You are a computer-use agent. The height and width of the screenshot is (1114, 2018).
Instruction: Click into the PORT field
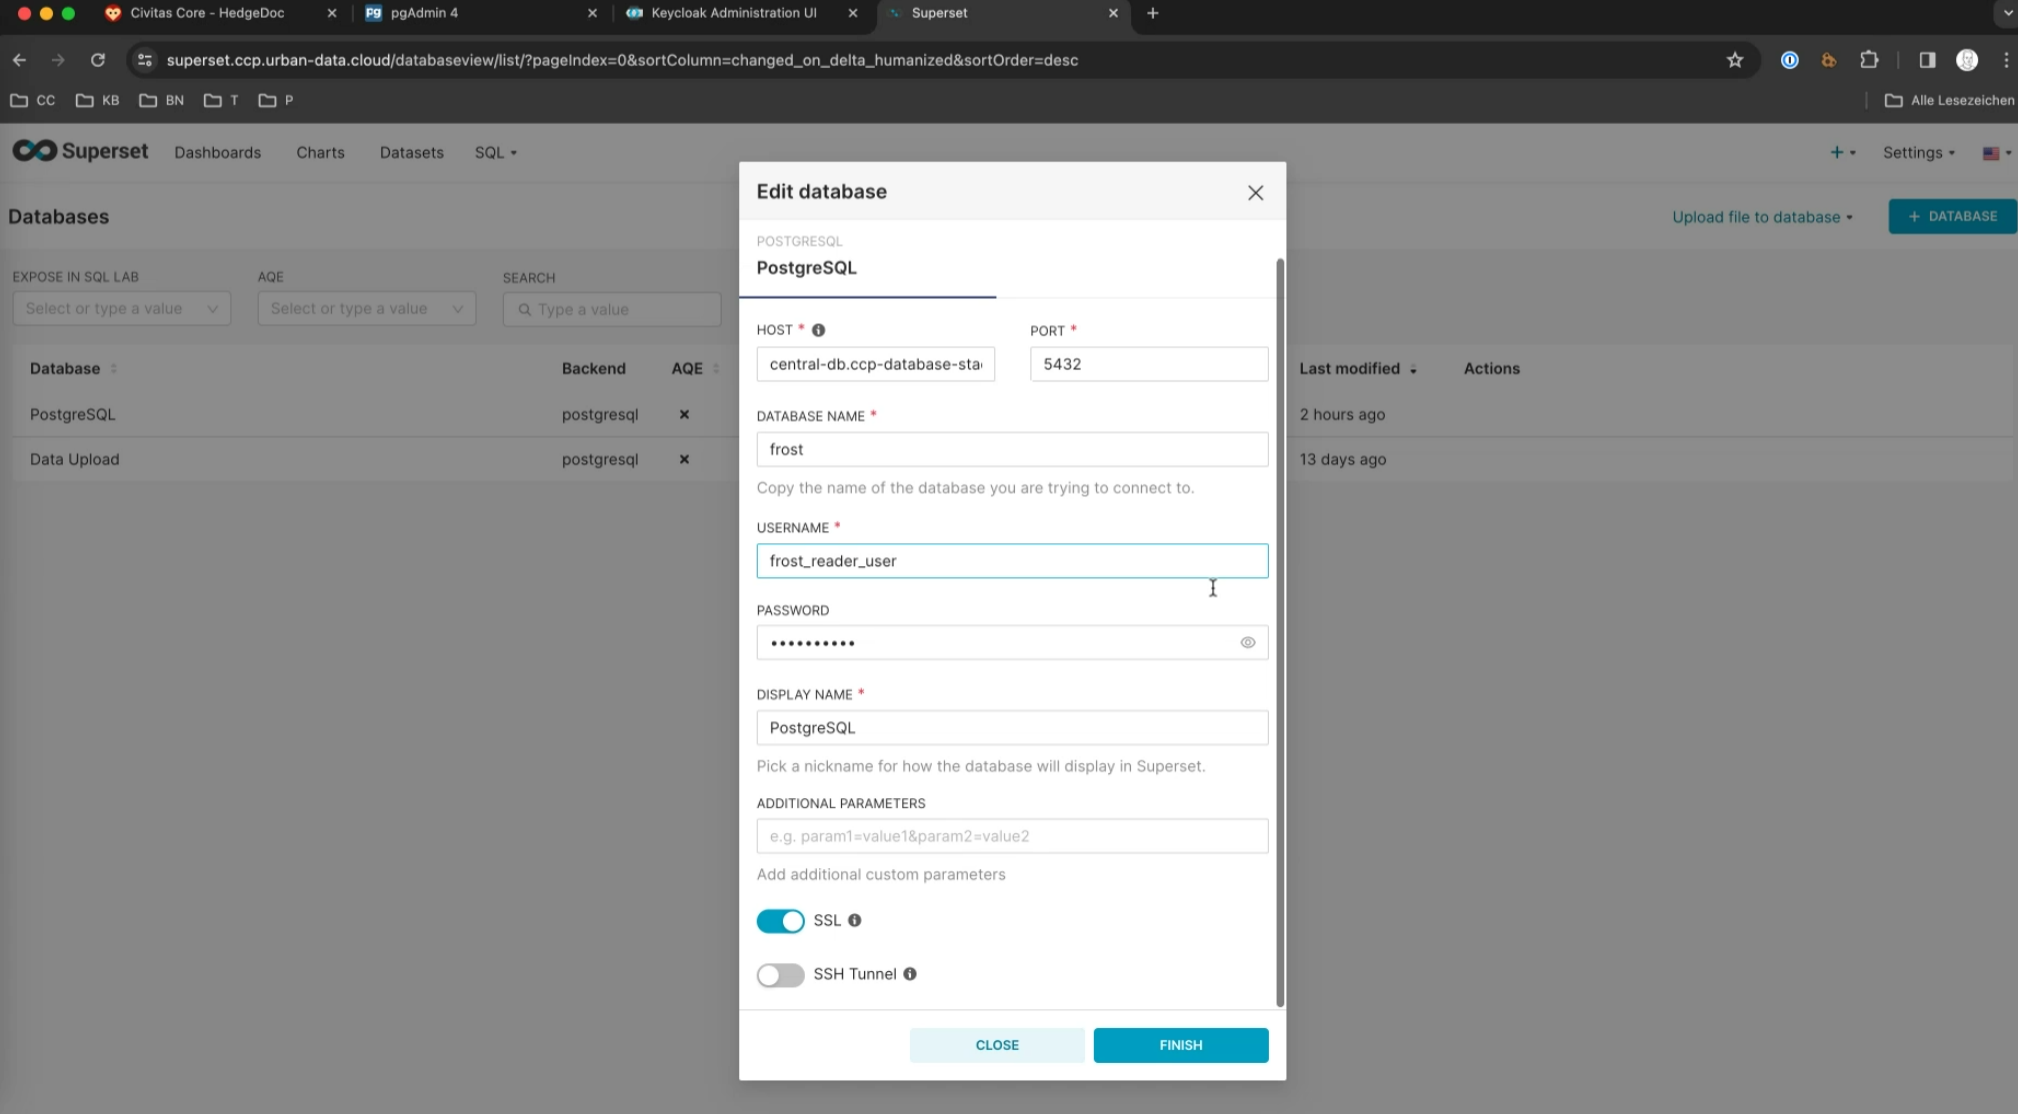tap(1149, 364)
